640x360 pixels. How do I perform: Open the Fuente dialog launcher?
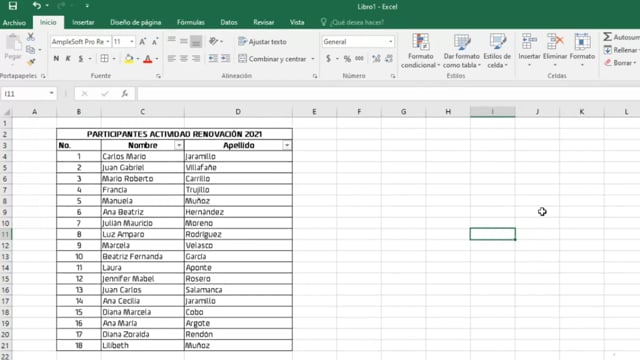click(x=158, y=76)
